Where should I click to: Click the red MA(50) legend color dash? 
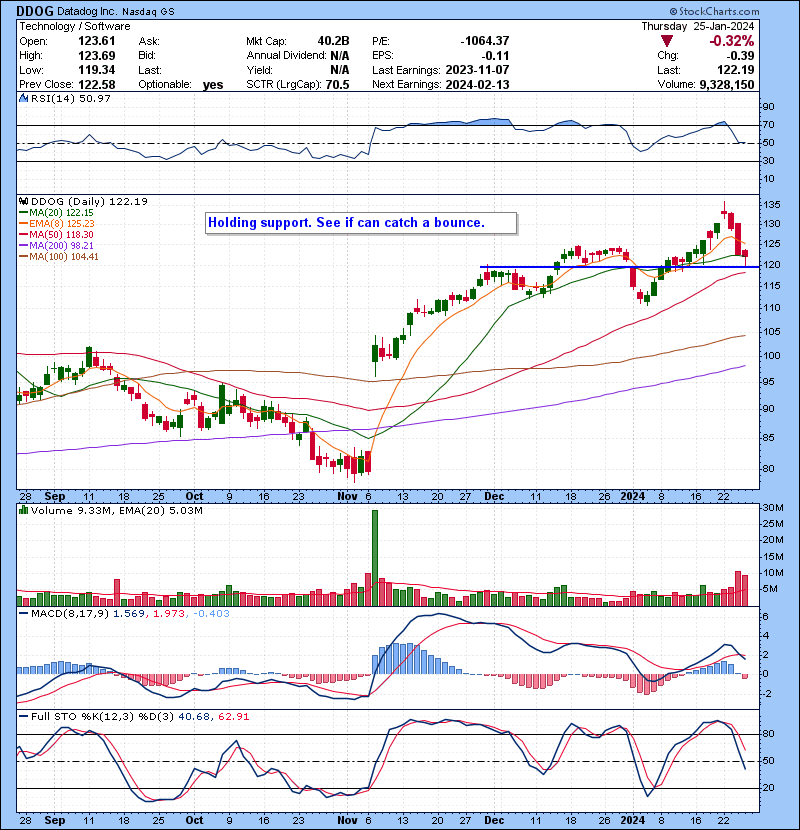[23, 235]
